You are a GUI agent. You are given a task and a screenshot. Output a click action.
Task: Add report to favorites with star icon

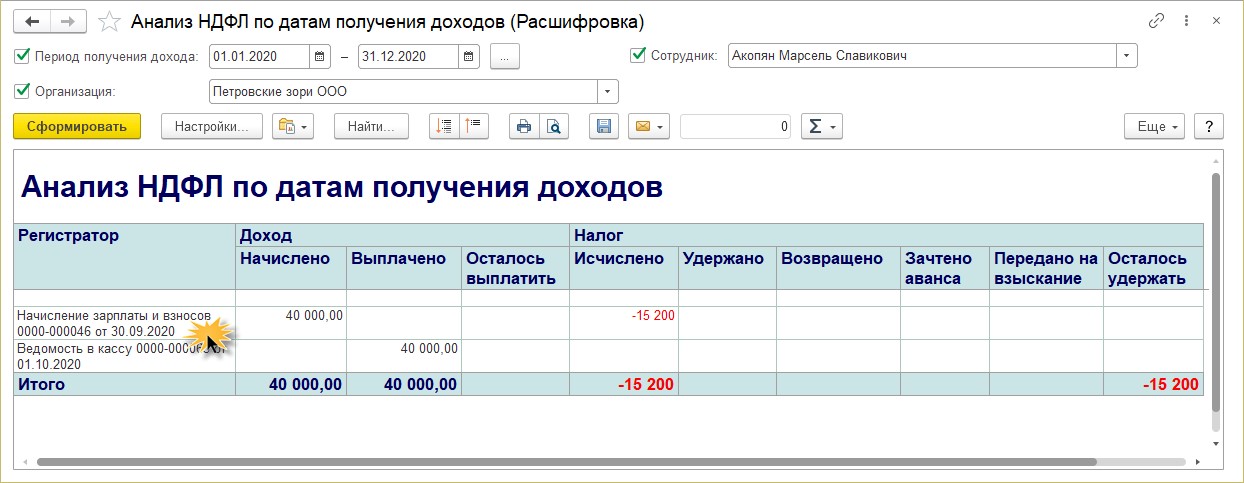tap(111, 21)
